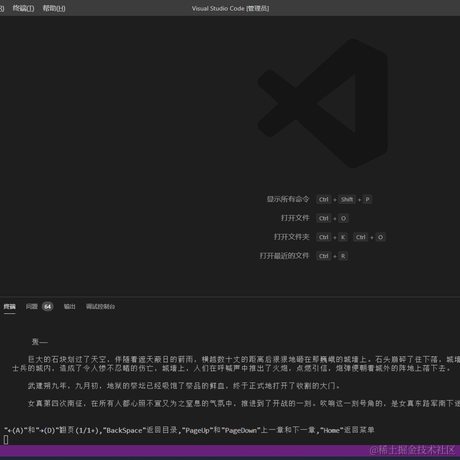The width and height of the screenshot is (460, 460).
Task: Click the K key badge
Action: pyautogui.click(x=343, y=237)
